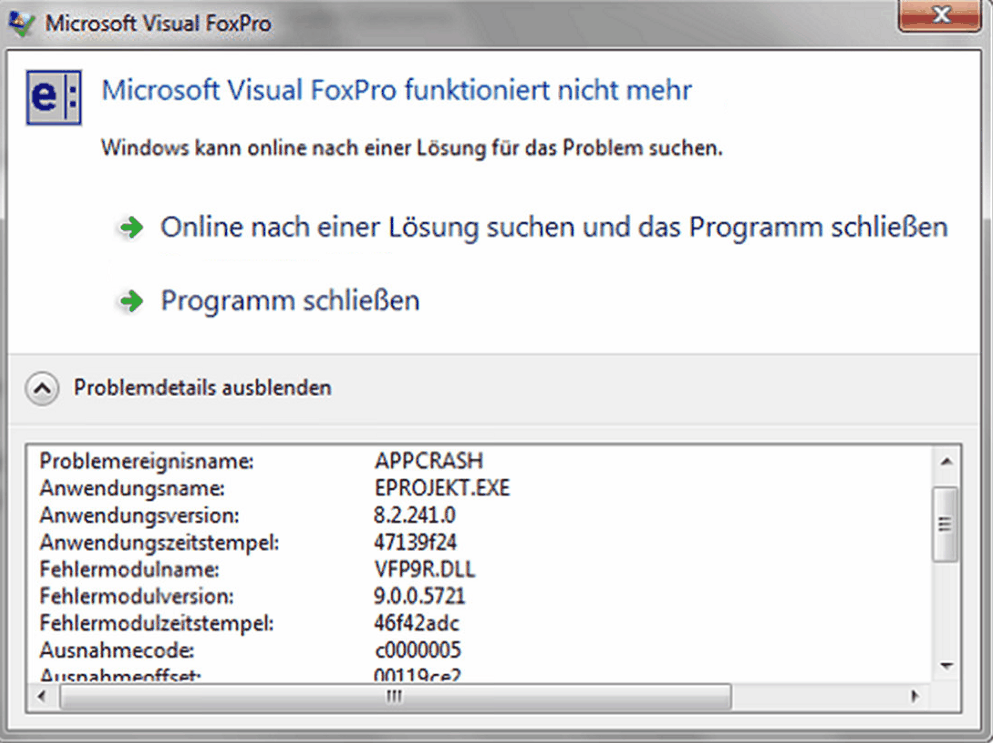This screenshot has width=993, height=743.
Task: Click the Fehlermodulname label
Action: pyautogui.click(x=129, y=570)
